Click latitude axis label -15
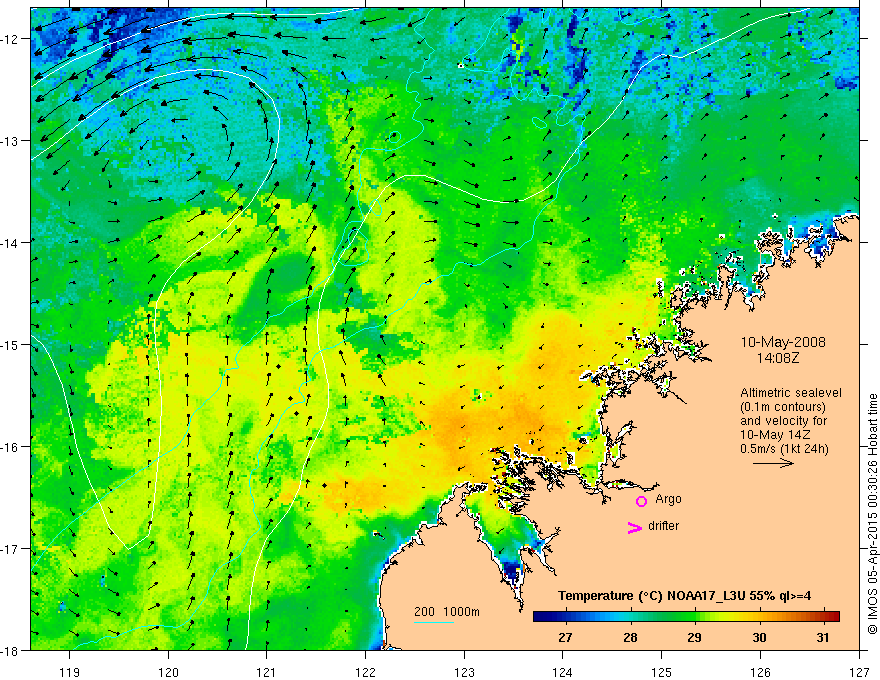The image size is (880, 680). click(10, 344)
